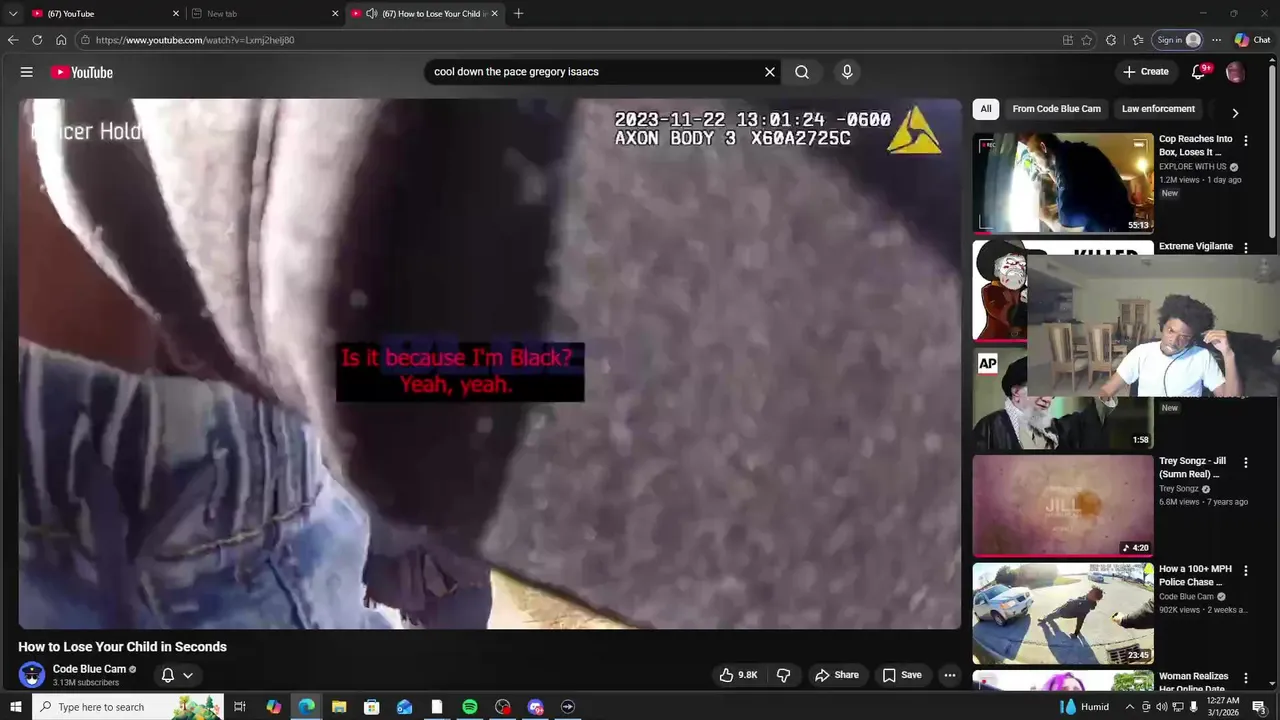Viewport: 1280px width, 720px height.
Task: Open the Trey Songz channel link
Action: 1179,489
